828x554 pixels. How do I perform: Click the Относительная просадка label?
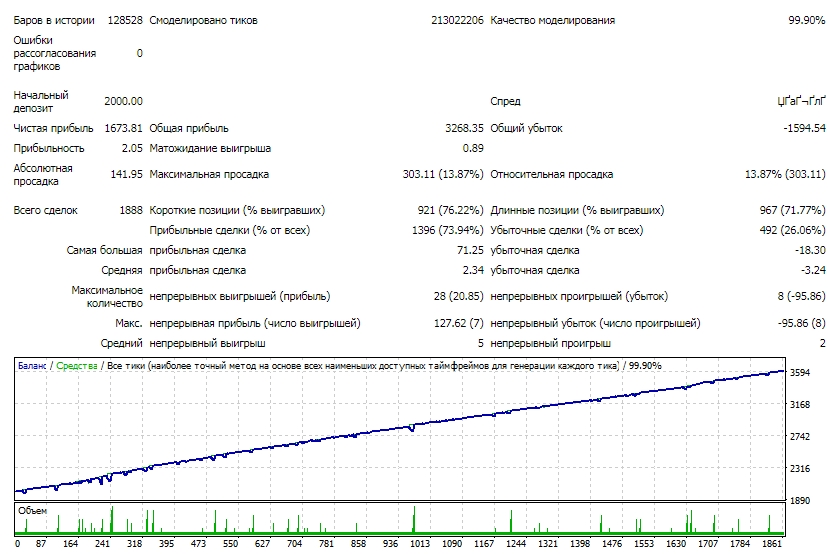(x=551, y=174)
